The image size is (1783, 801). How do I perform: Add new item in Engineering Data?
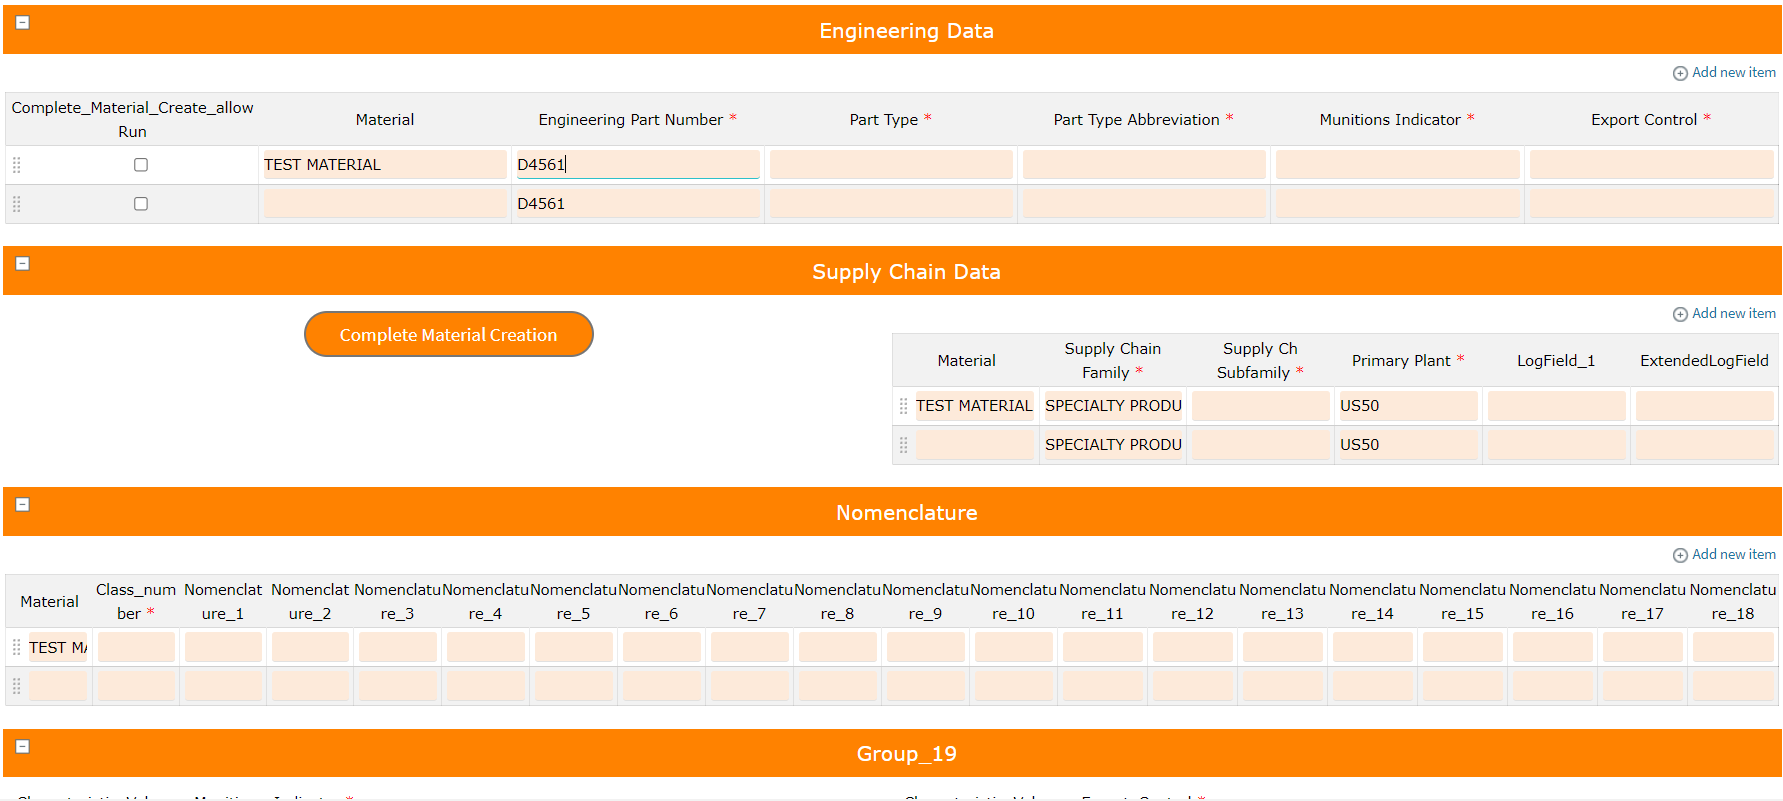(1724, 73)
